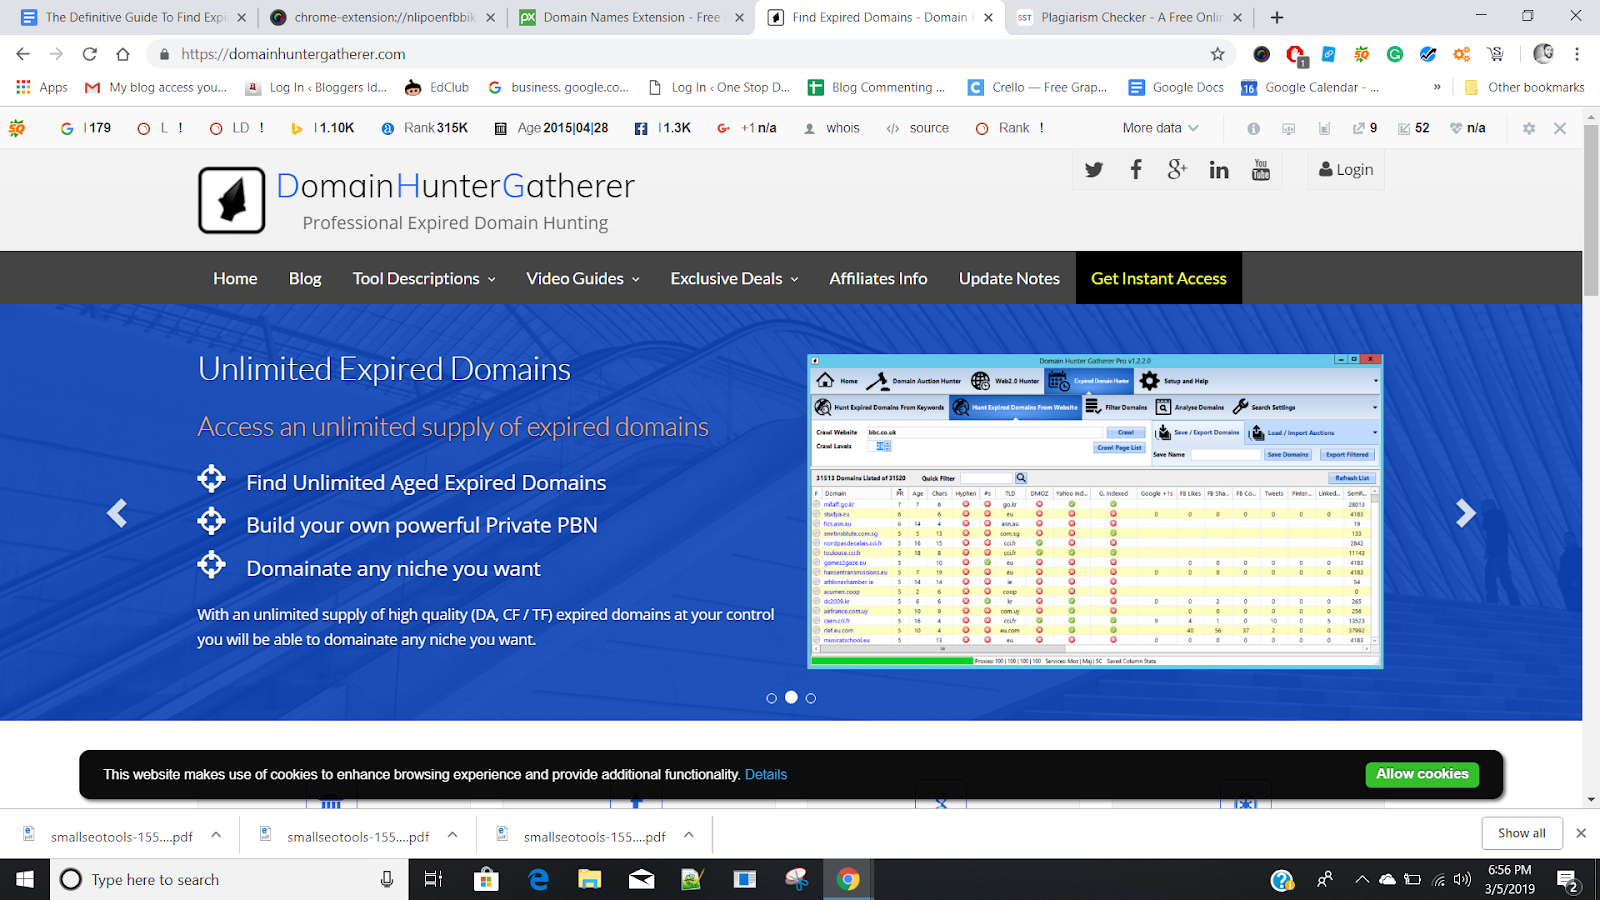
Task: Reload the current page
Action: (x=90, y=54)
